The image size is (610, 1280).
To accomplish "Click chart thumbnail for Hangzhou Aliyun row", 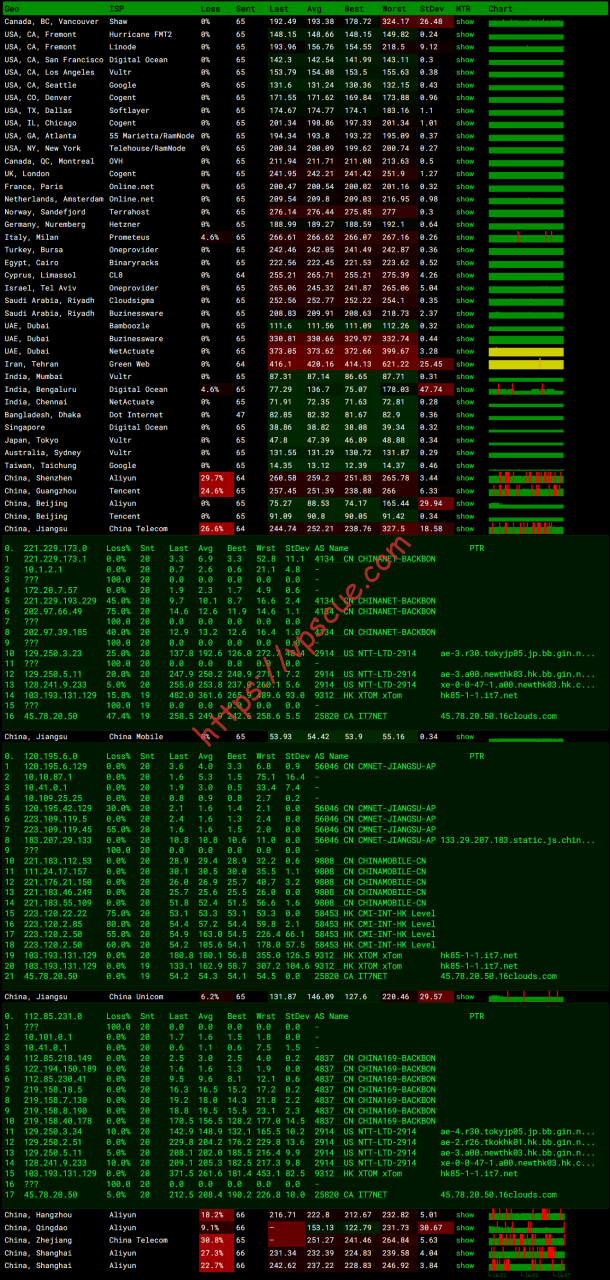I will pos(526,1214).
